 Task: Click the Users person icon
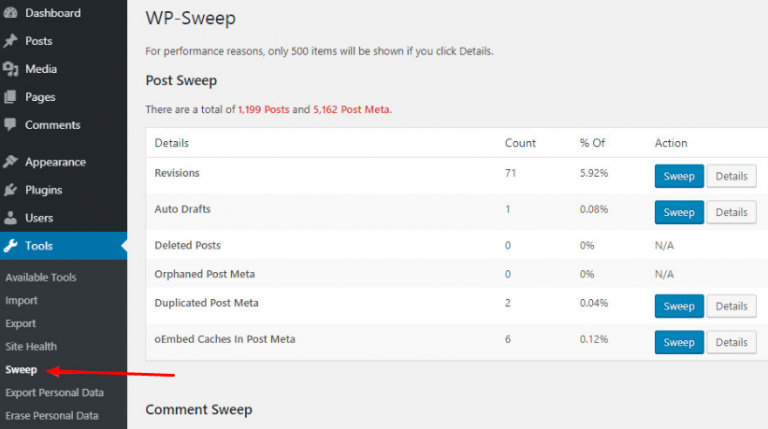[10, 218]
